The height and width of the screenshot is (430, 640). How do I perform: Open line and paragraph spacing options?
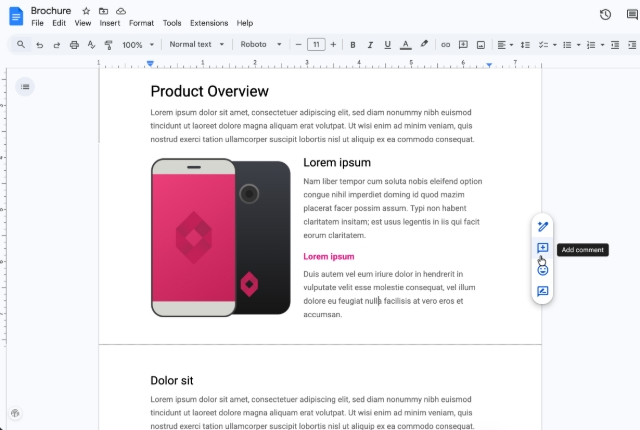[x=525, y=45]
